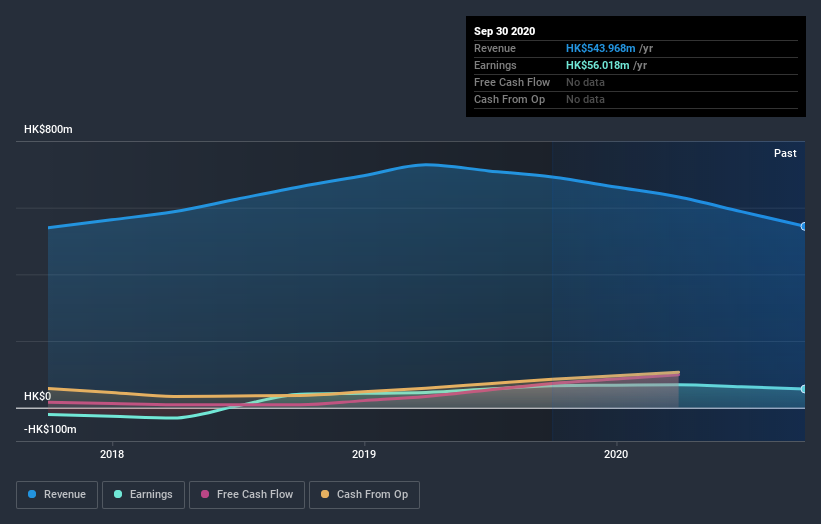Click the Free Cash Flow tooltip row label
Screen dimensions: 821x524
coord(512,82)
